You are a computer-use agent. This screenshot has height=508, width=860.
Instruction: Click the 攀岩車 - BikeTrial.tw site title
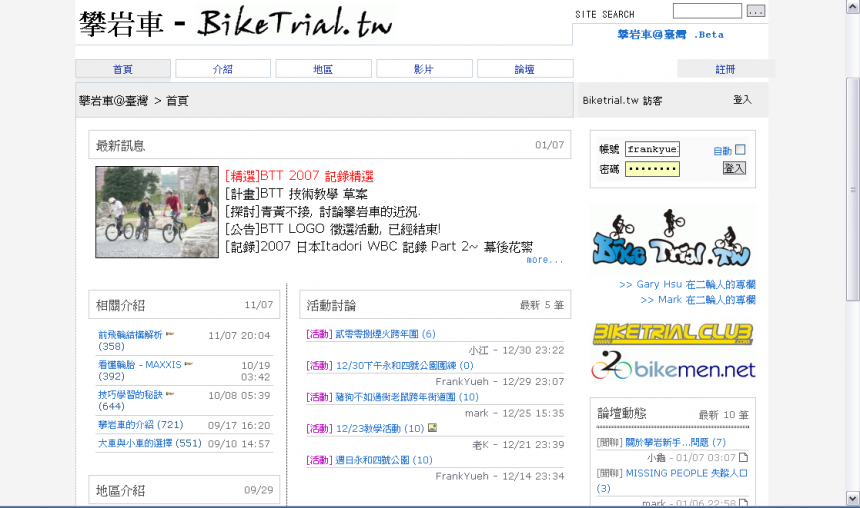pos(236,23)
